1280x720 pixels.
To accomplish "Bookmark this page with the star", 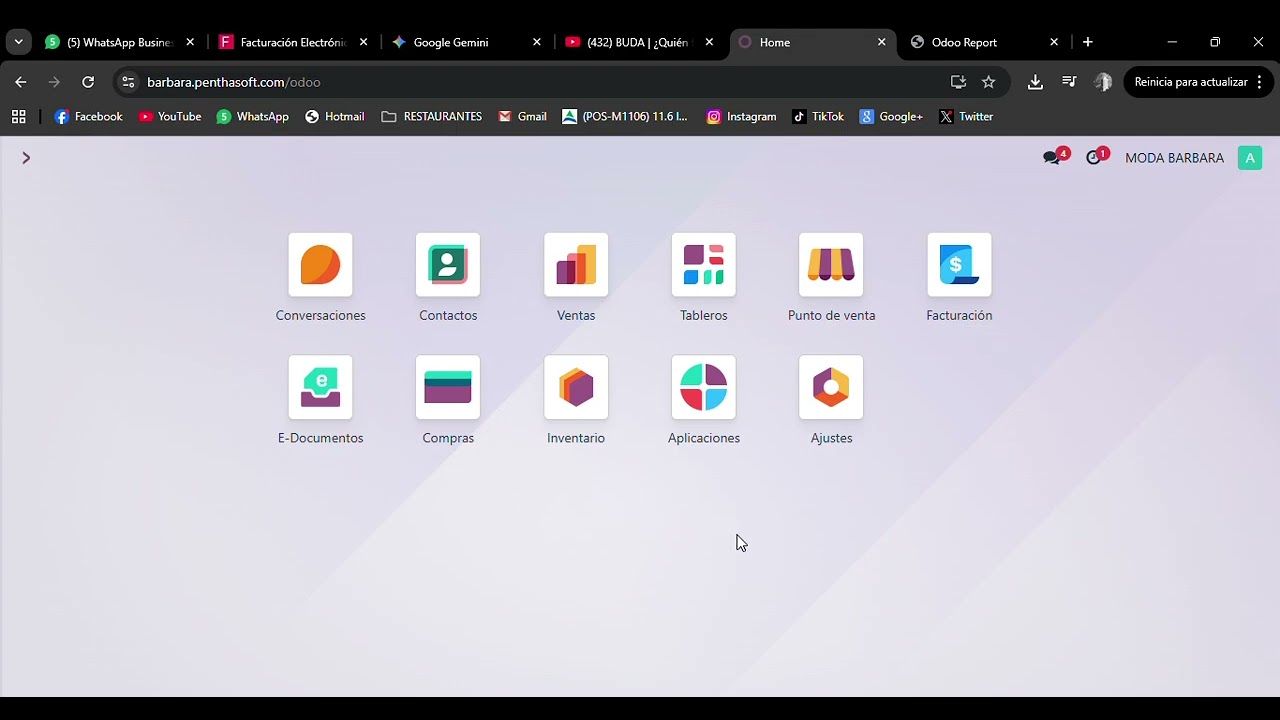I will pyautogui.click(x=989, y=82).
